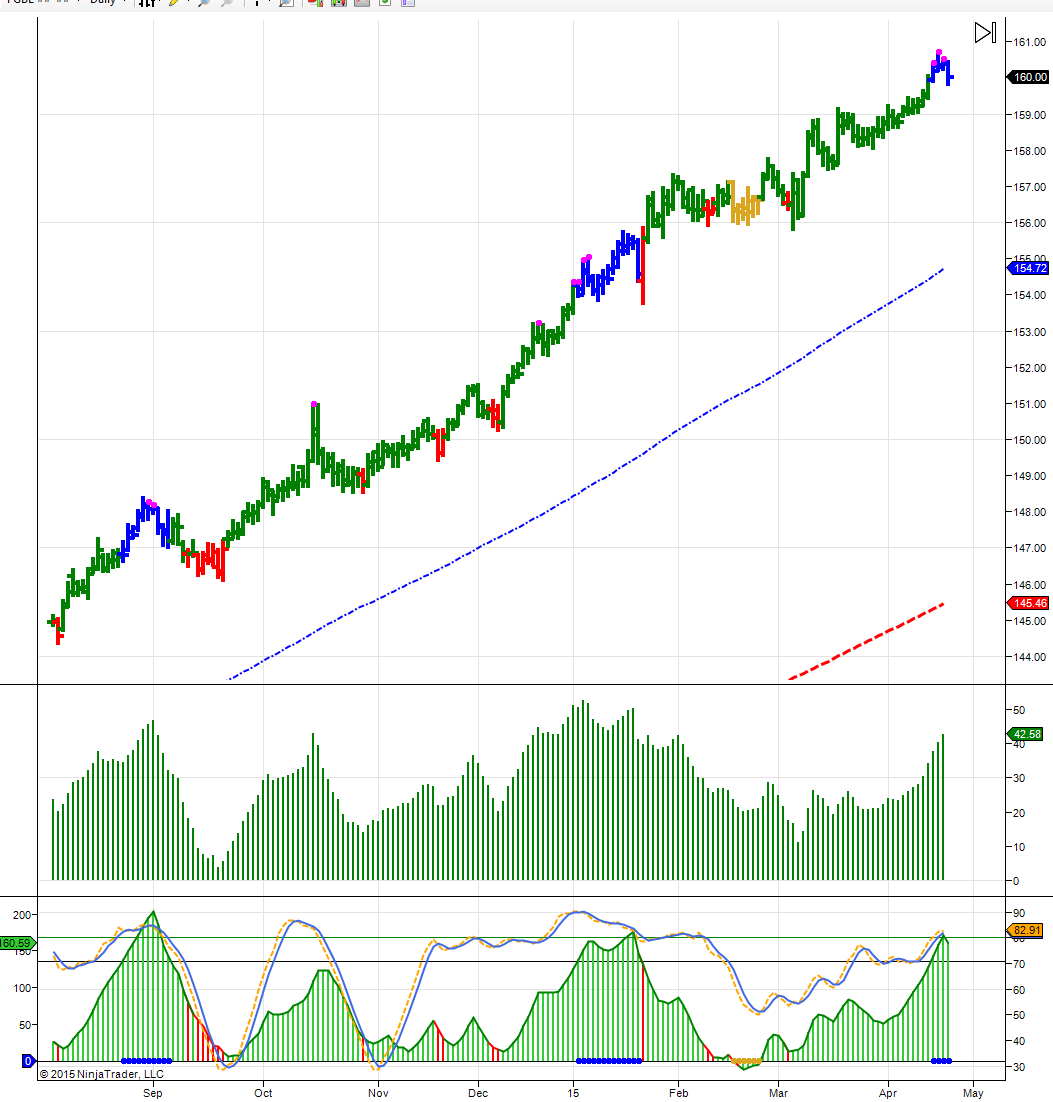
Task: Click the 20 label on middle panel axis
Action: pyautogui.click(x=1019, y=813)
